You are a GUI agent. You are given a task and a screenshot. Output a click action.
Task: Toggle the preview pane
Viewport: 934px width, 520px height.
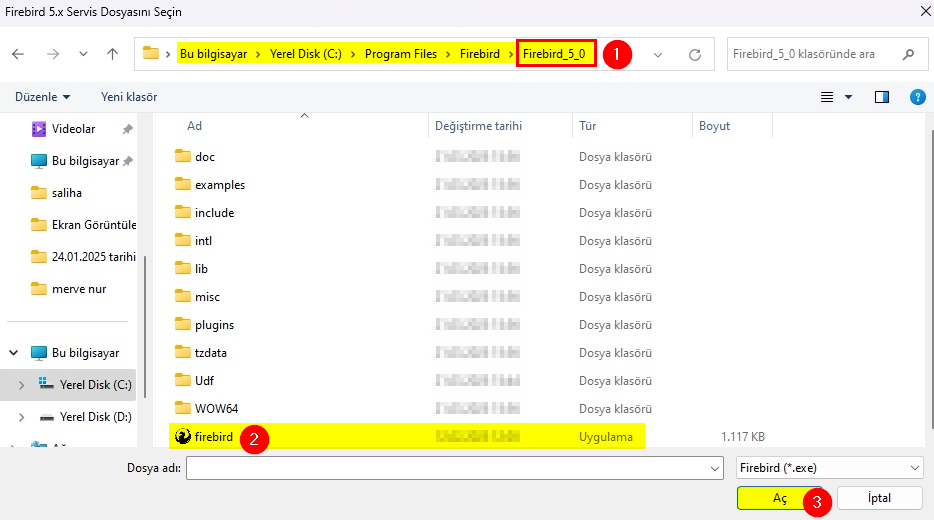click(x=882, y=97)
